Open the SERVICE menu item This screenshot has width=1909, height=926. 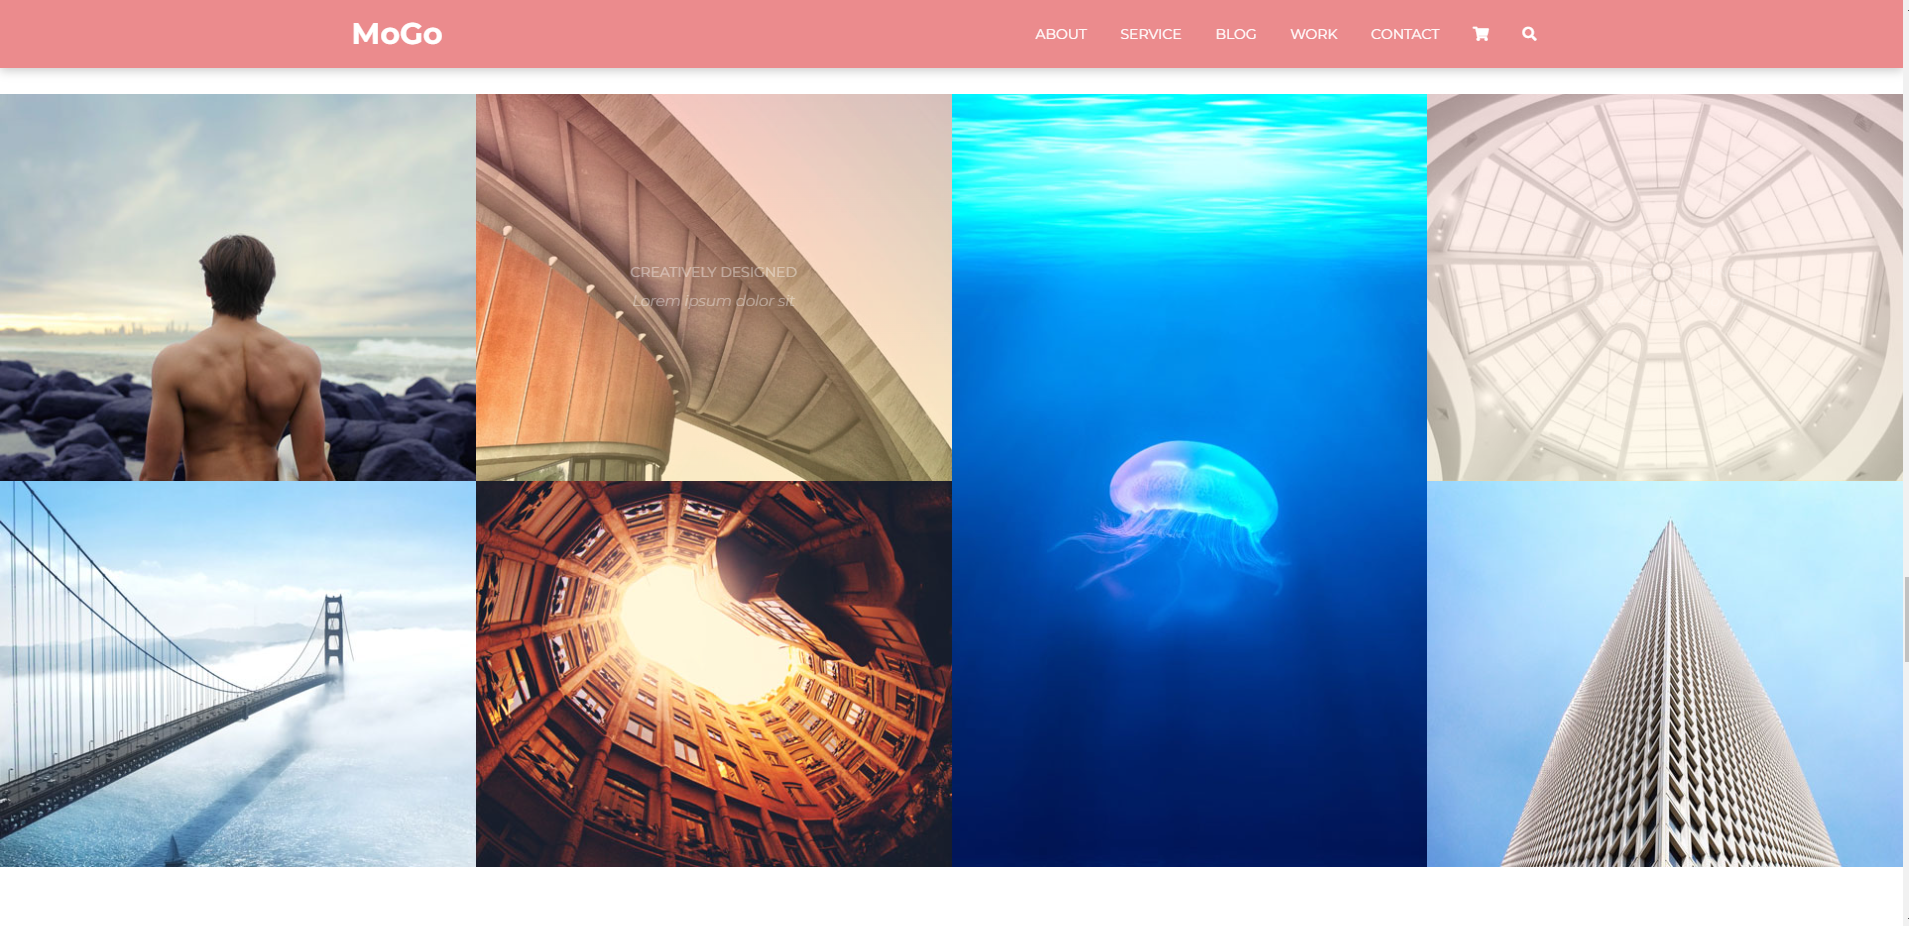(1150, 34)
